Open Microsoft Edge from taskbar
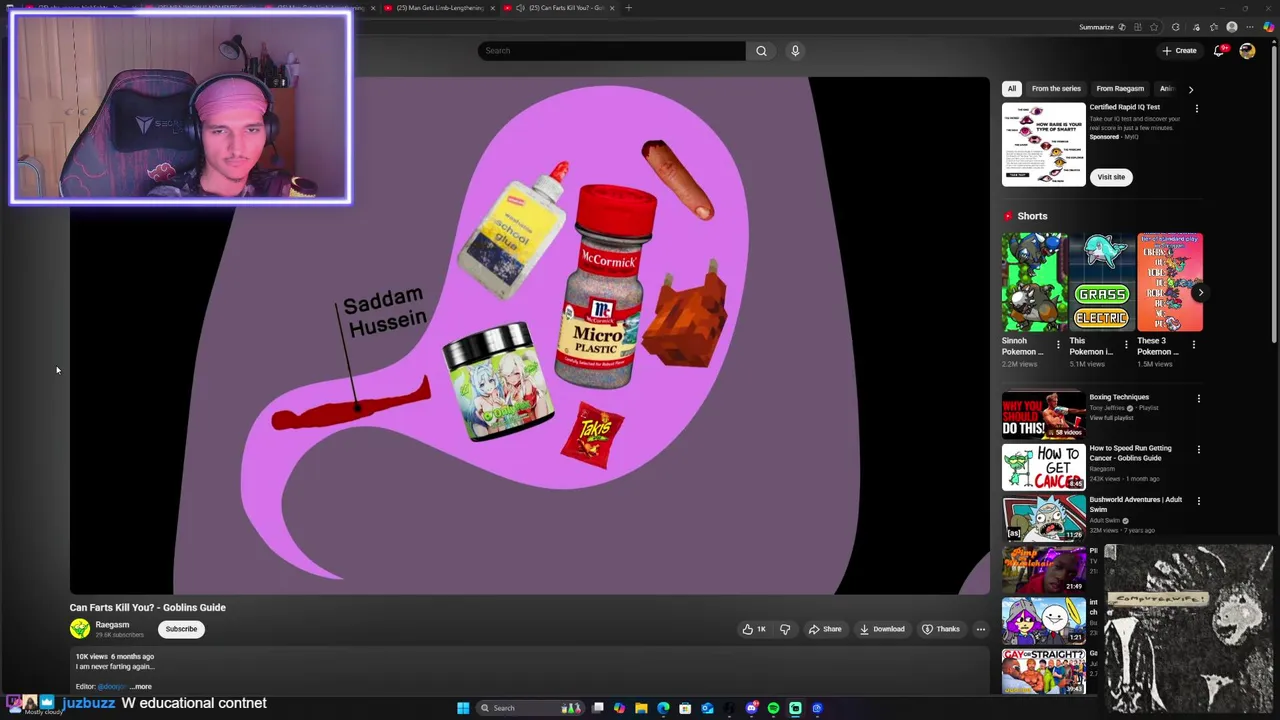The width and height of the screenshot is (1280, 720). (x=663, y=708)
